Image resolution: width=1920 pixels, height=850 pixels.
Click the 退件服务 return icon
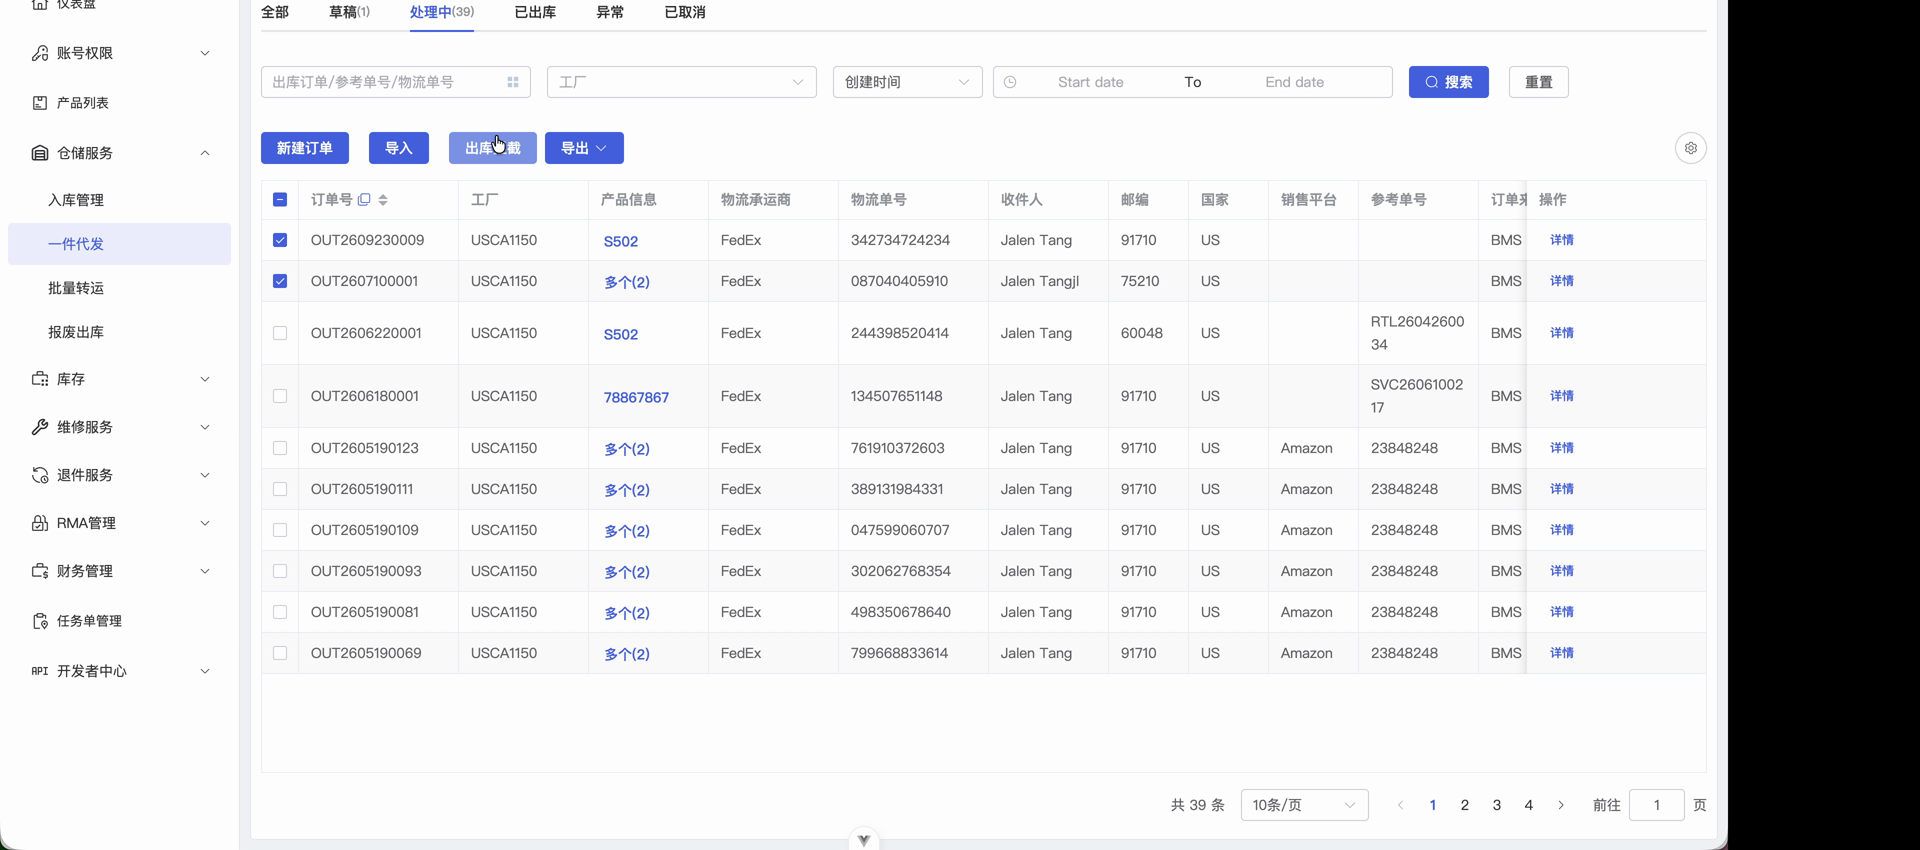(40, 475)
